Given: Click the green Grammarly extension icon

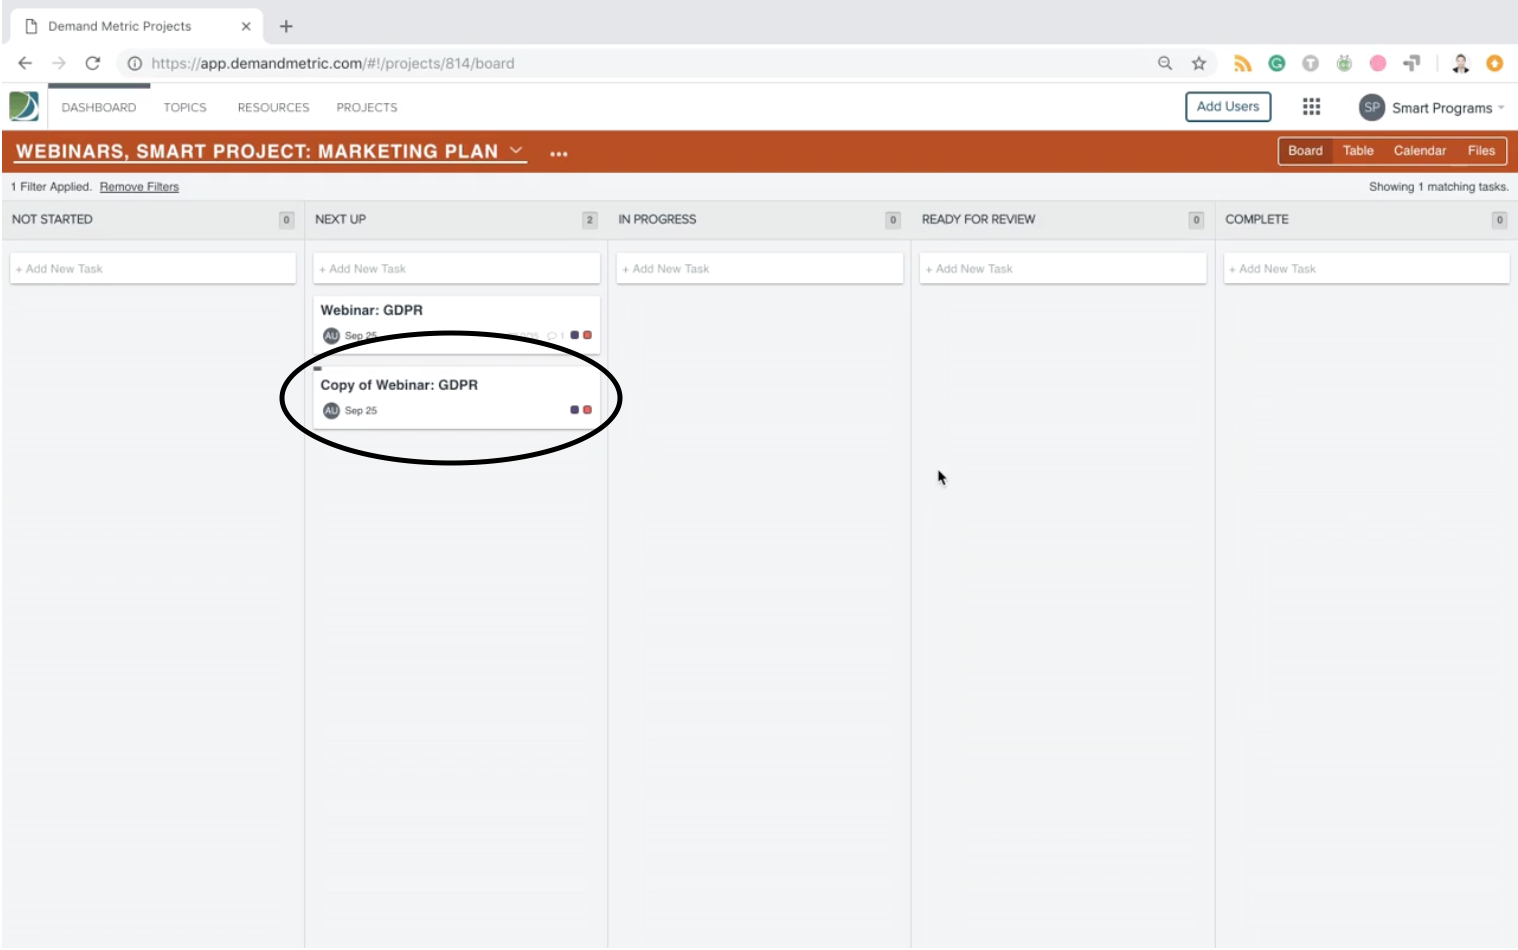Looking at the screenshot, I should [1277, 63].
